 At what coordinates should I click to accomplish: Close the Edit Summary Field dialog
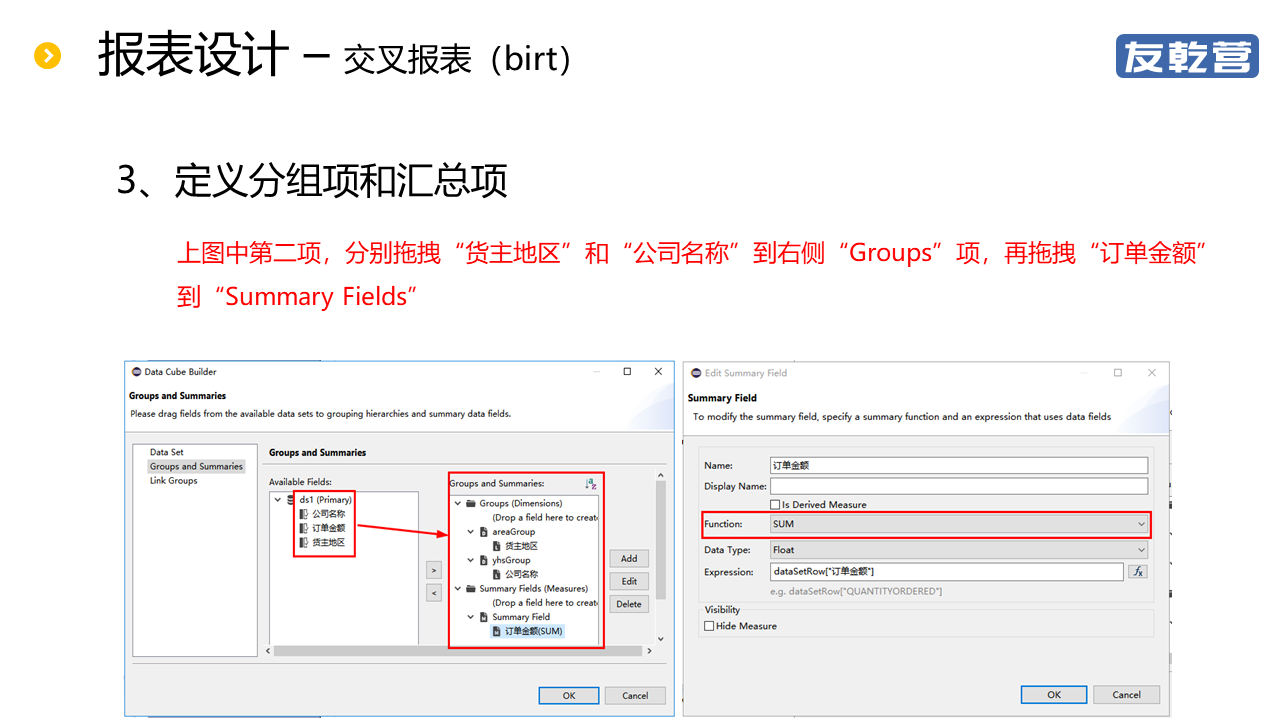[1152, 373]
